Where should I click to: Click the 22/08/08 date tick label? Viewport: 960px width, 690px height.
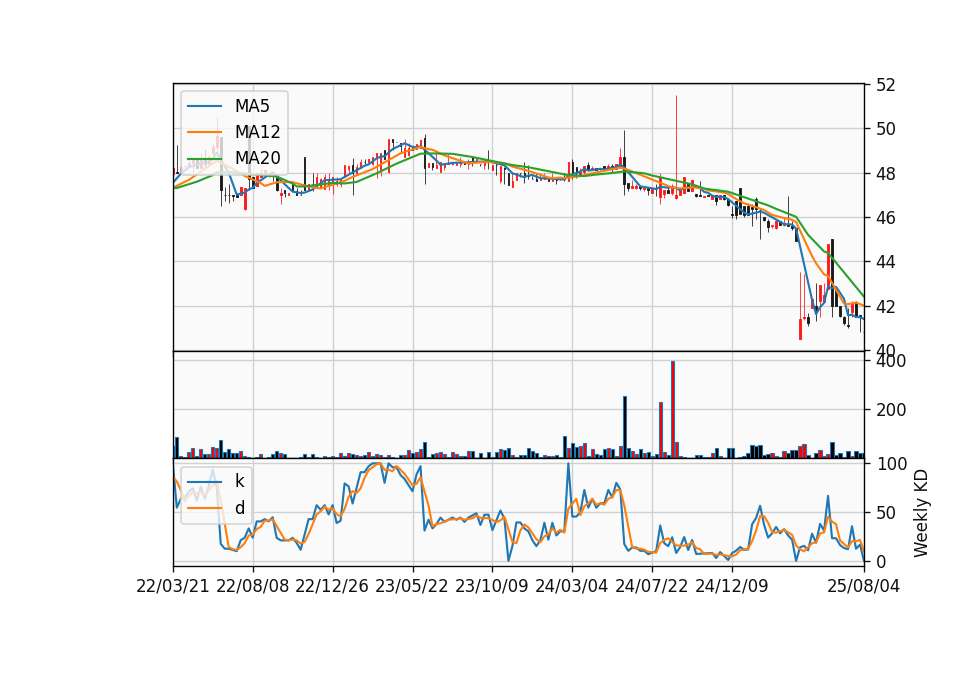click(x=253, y=586)
